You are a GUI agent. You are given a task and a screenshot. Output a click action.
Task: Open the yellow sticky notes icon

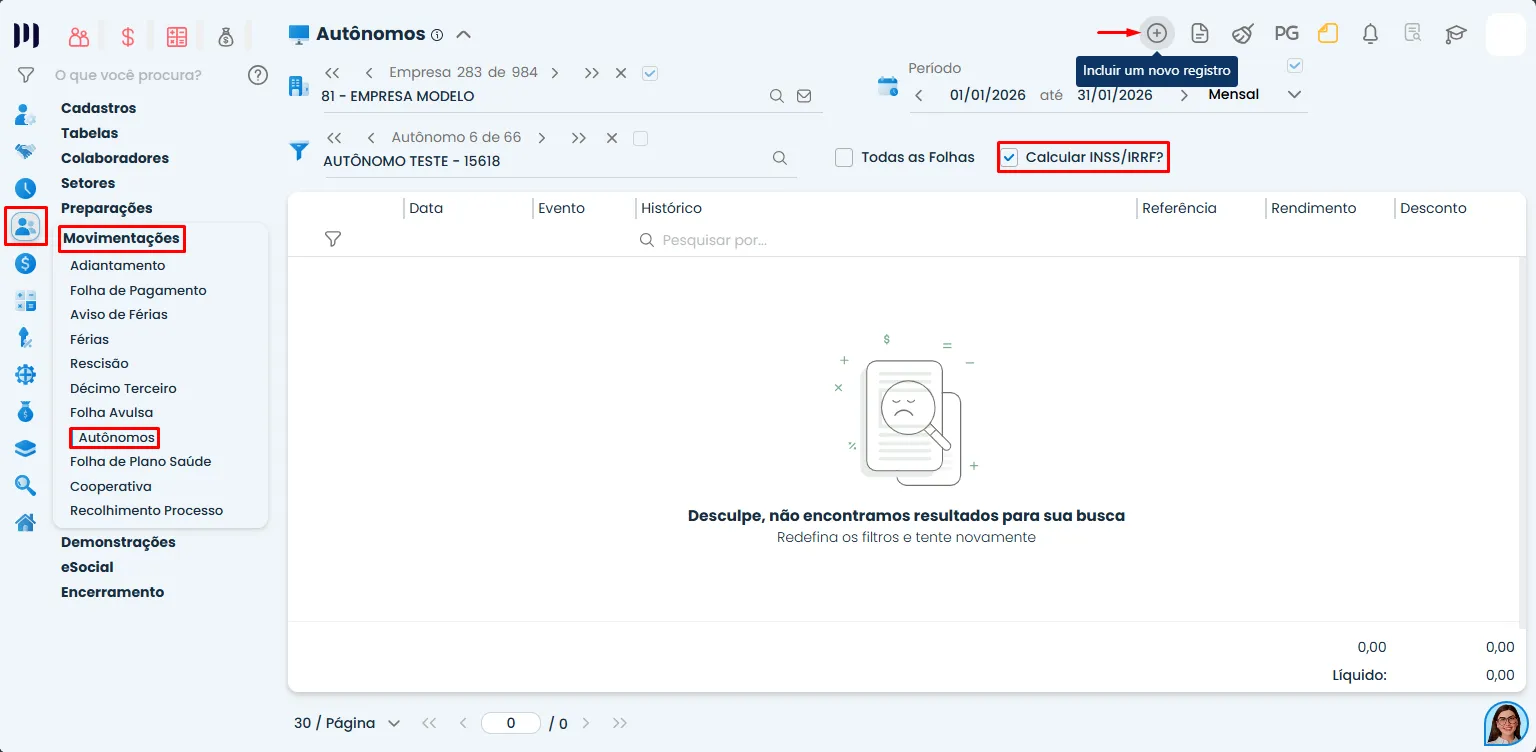coord(1328,33)
